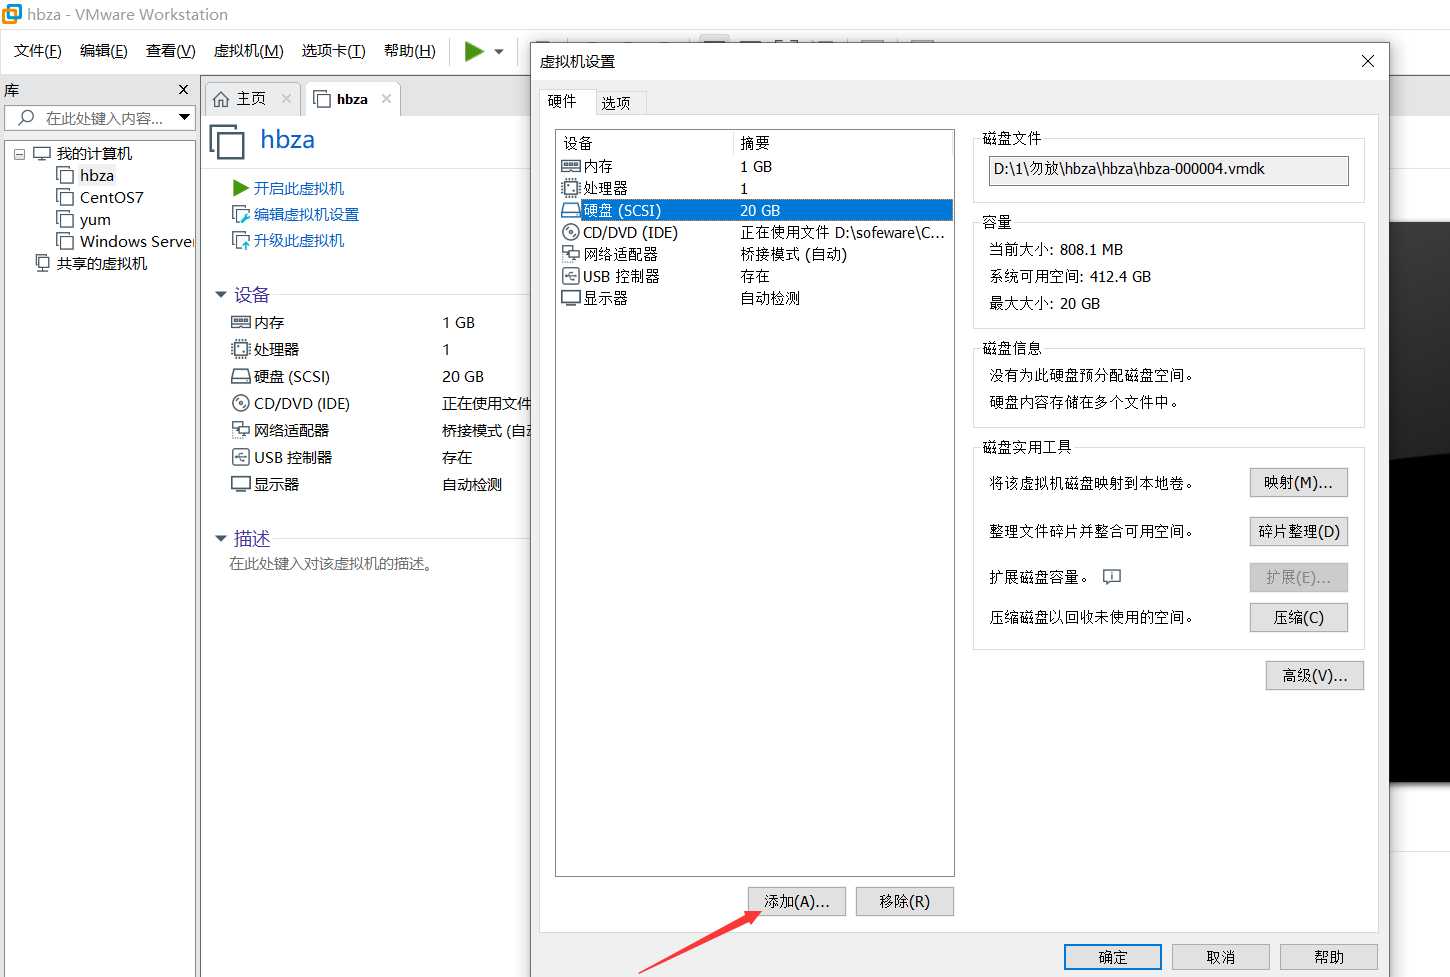This screenshot has width=1450, height=977.
Task: Click the 开启此虚拟机 link
Action: (x=298, y=188)
